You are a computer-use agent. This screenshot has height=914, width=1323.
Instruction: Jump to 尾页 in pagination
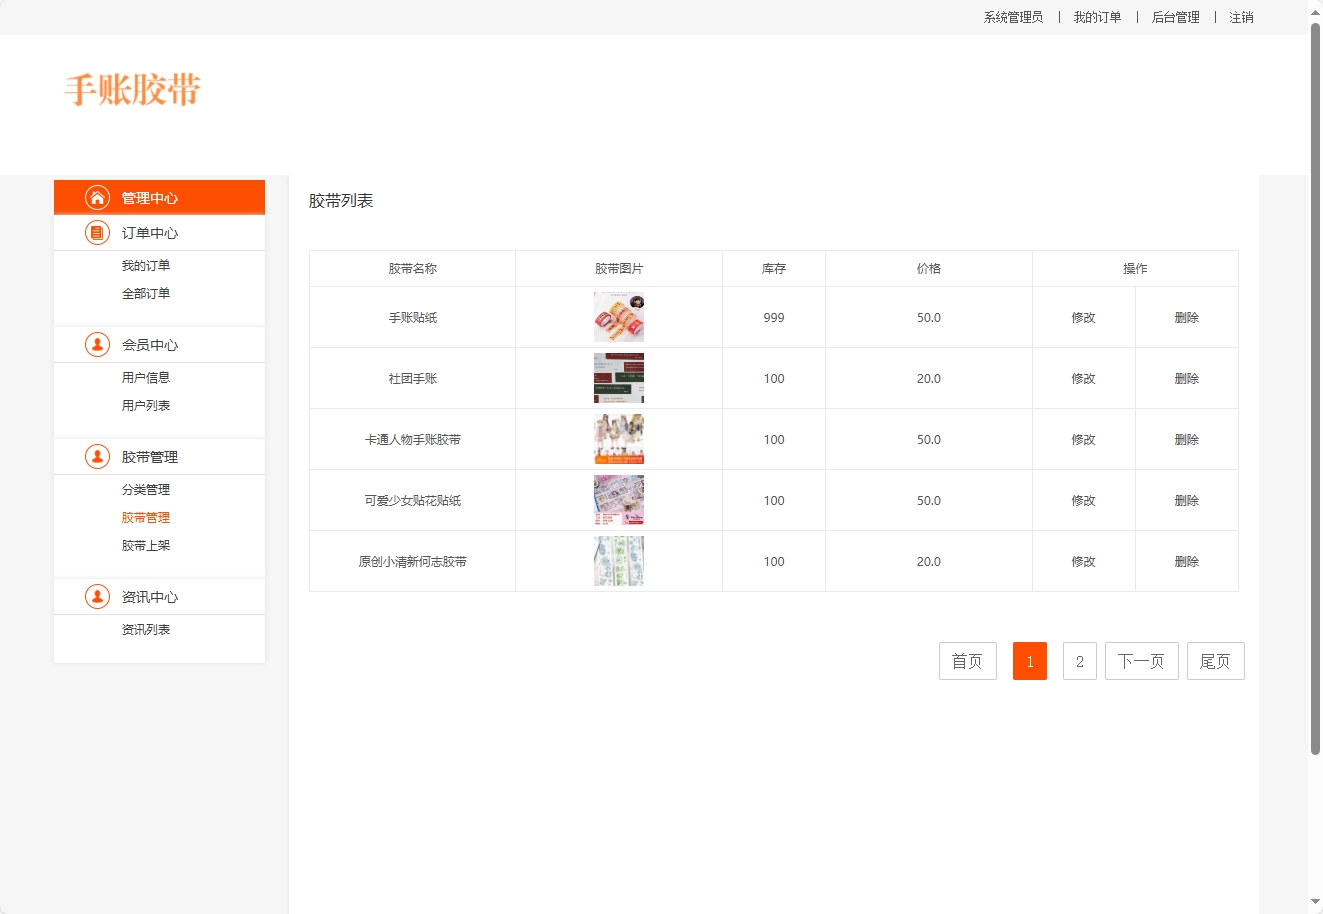tap(1215, 660)
